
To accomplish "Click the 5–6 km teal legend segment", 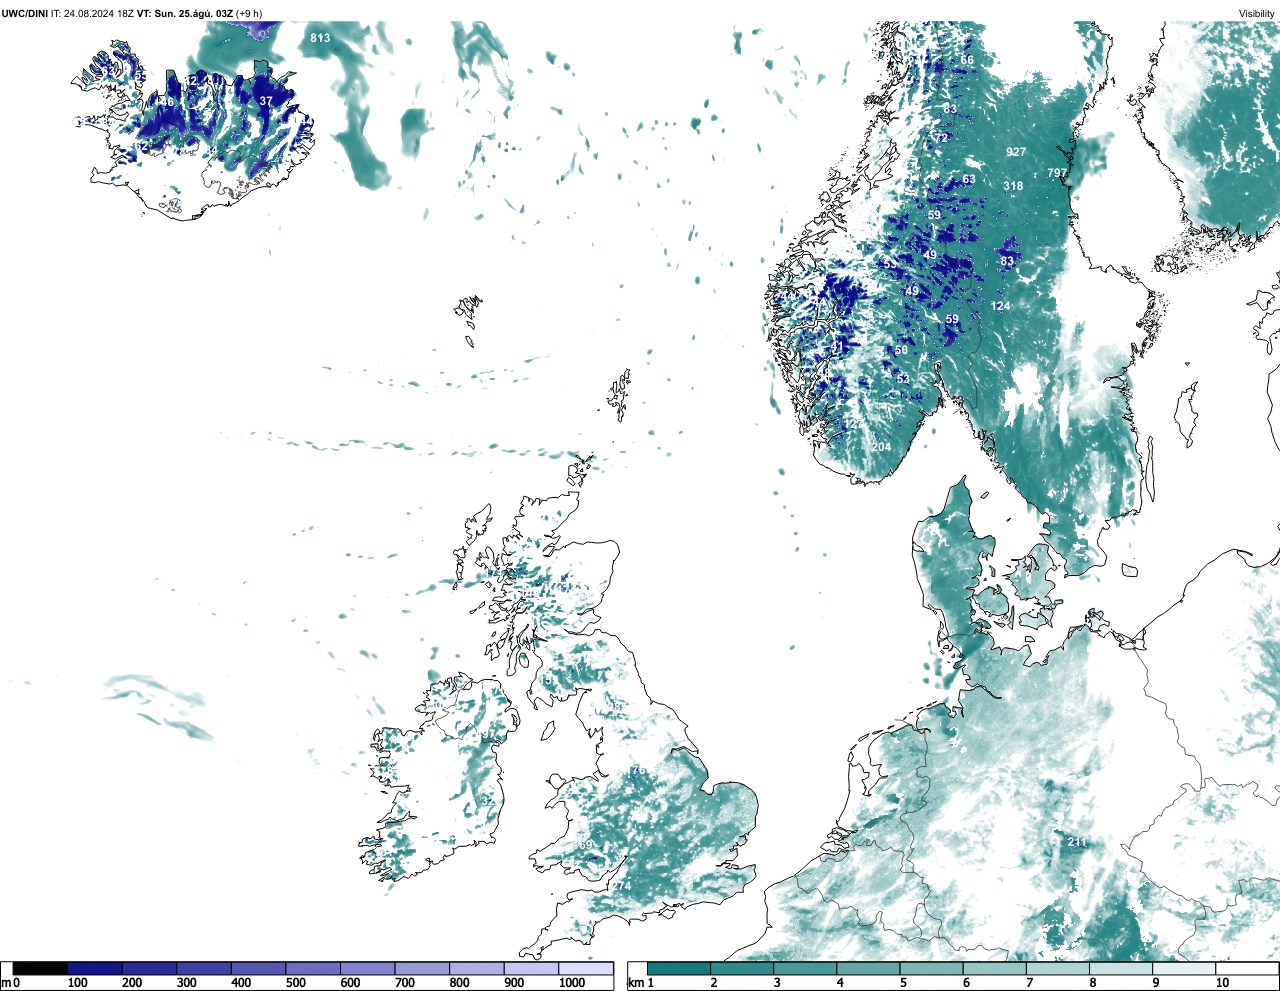I will click(932, 969).
